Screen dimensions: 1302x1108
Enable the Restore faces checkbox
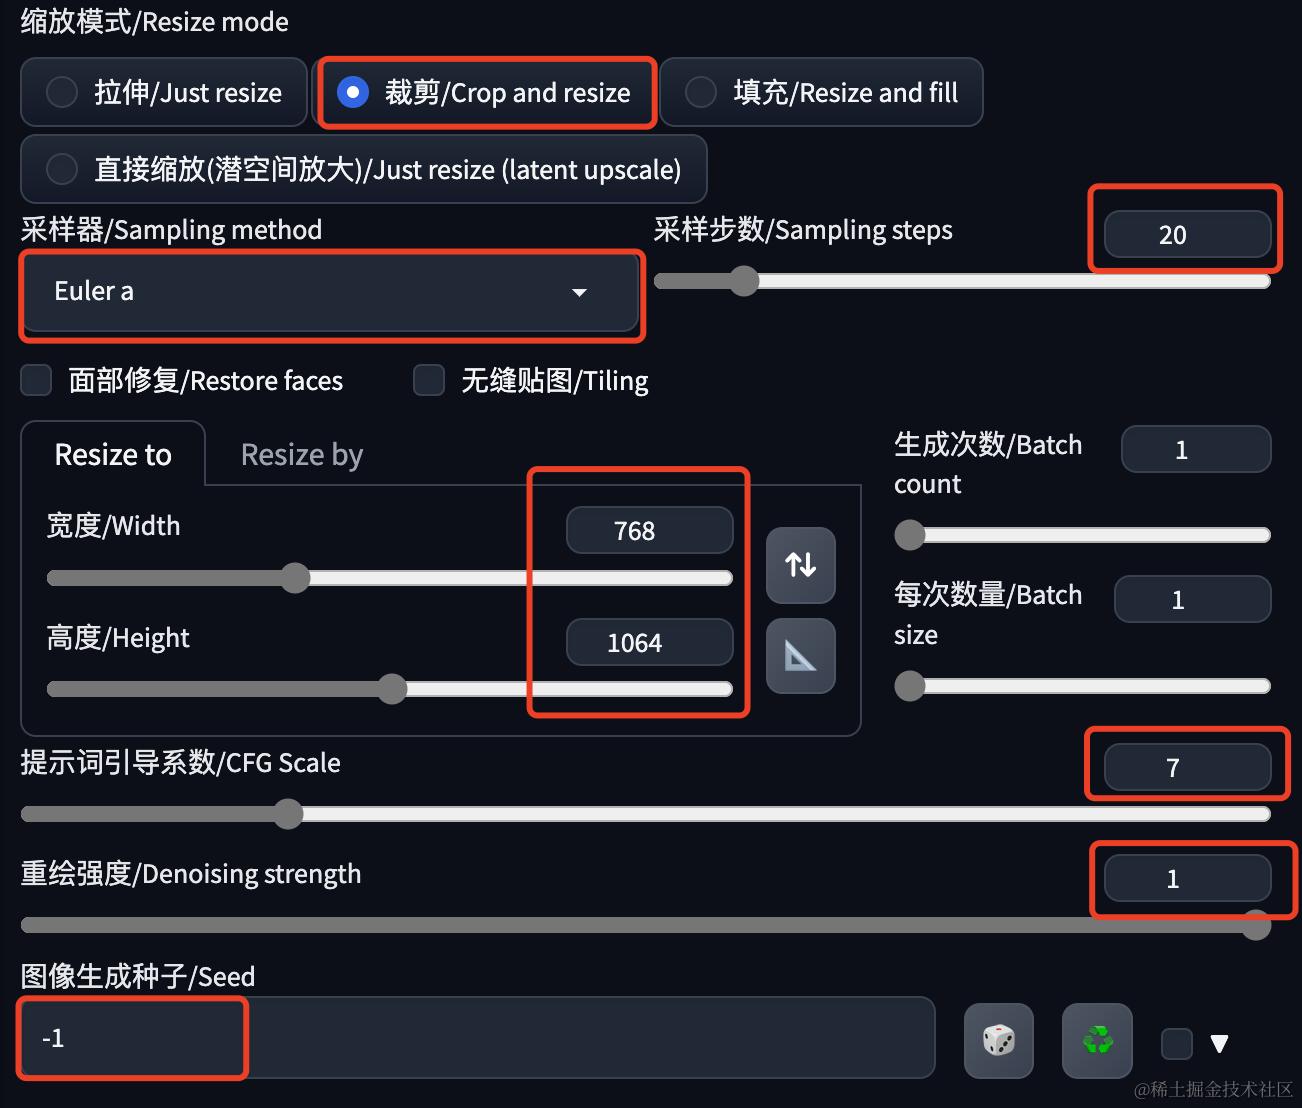37,380
